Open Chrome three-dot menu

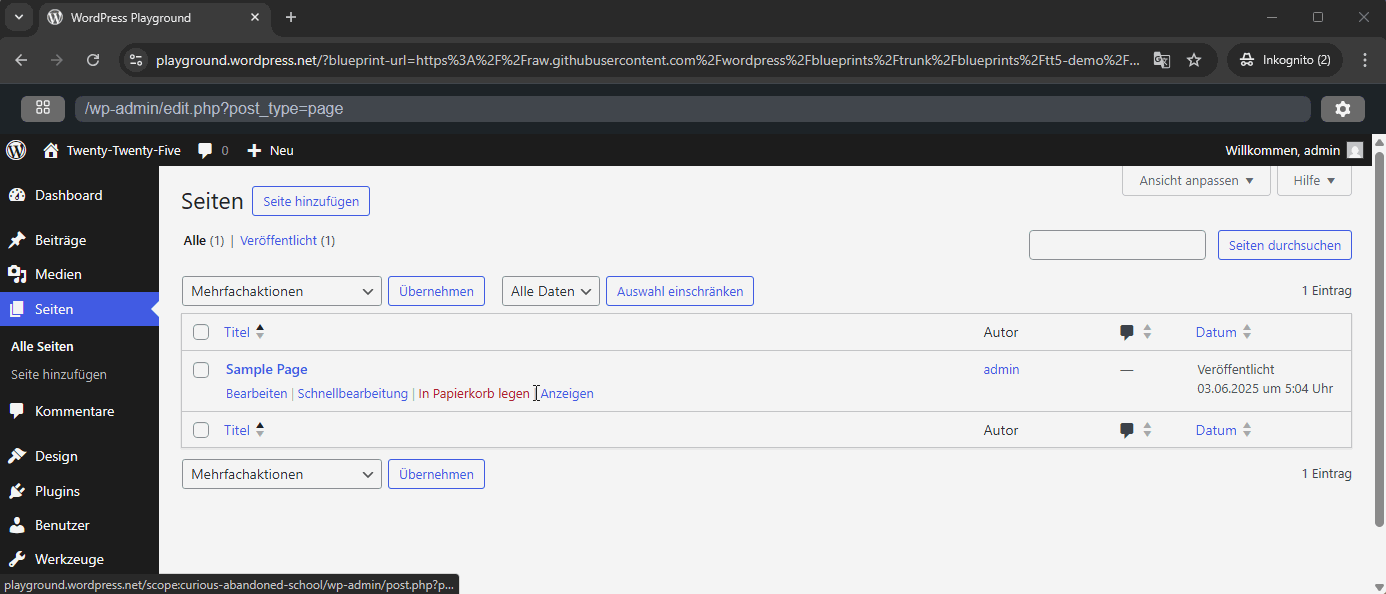(1366, 60)
